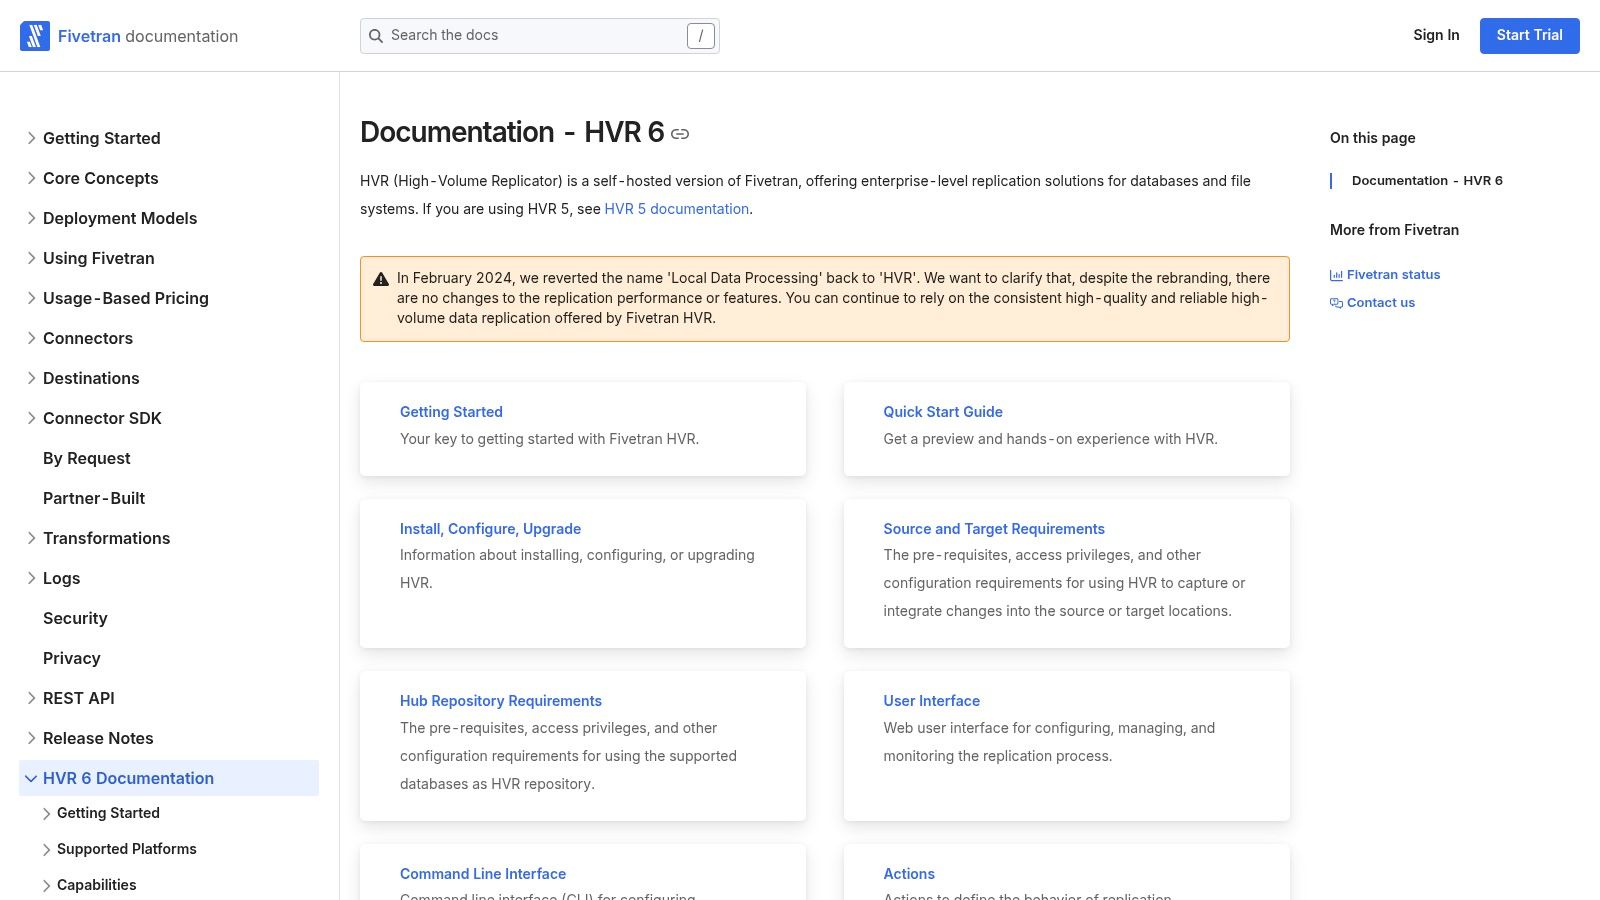Expand the Using Fivetran chevron

tap(31, 258)
